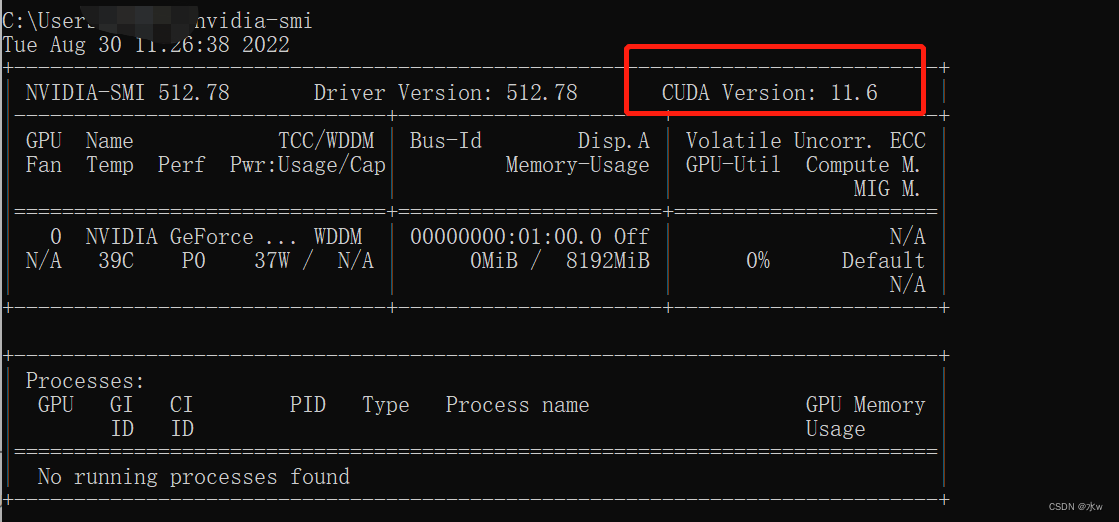This screenshot has height=522, width=1119.
Task: Click the Process name column header
Action: [x=517, y=405]
